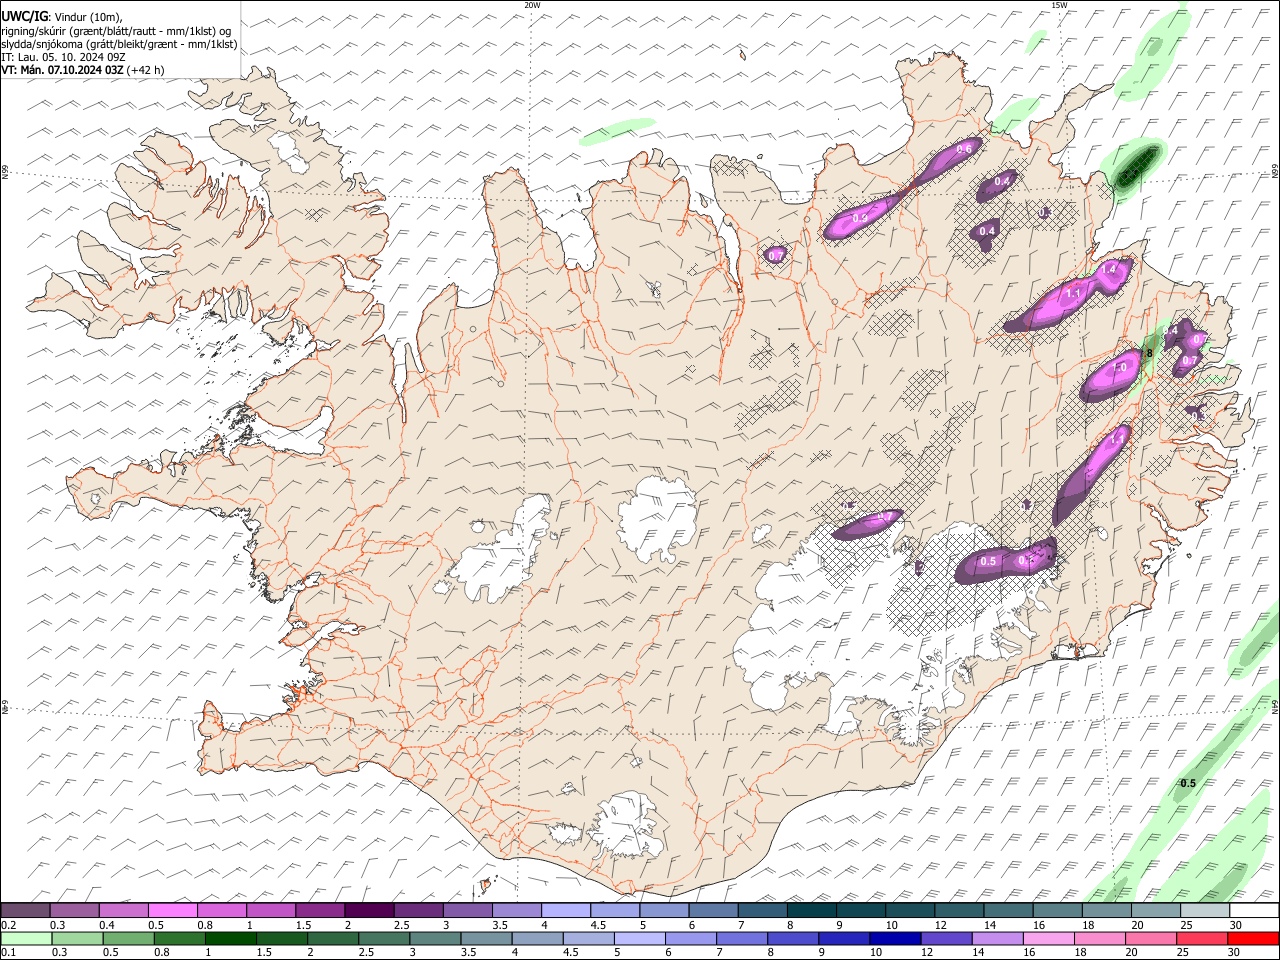The height and width of the screenshot is (960, 1280).
Task: Click the dark green rain cell off northeast coast
Action: coord(1136,166)
